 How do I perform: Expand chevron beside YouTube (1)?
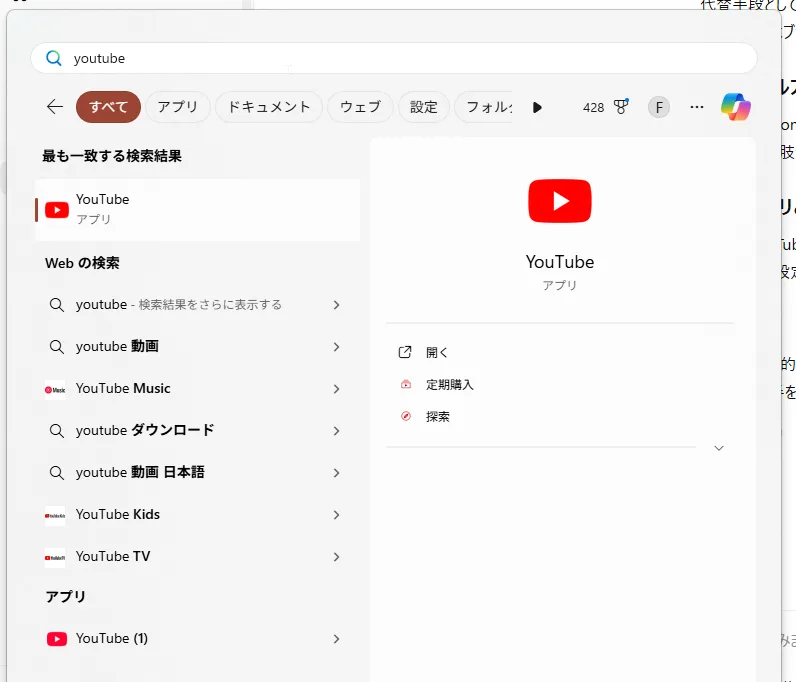pyautogui.click(x=336, y=639)
